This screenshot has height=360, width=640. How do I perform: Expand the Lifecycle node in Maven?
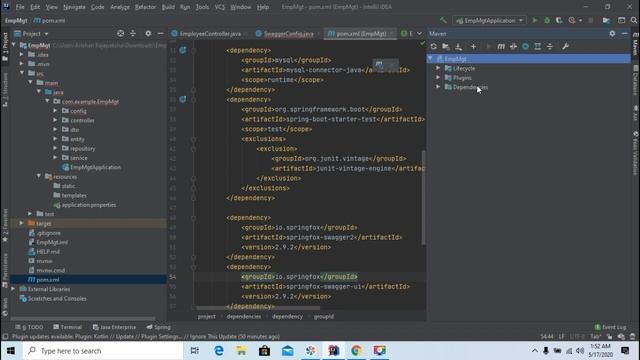coord(438,68)
